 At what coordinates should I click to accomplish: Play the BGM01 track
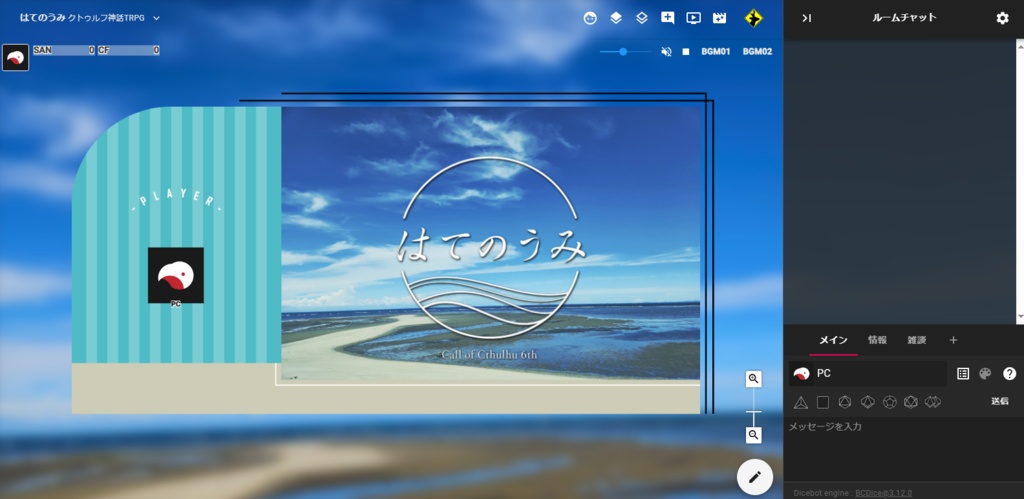pyautogui.click(x=716, y=52)
